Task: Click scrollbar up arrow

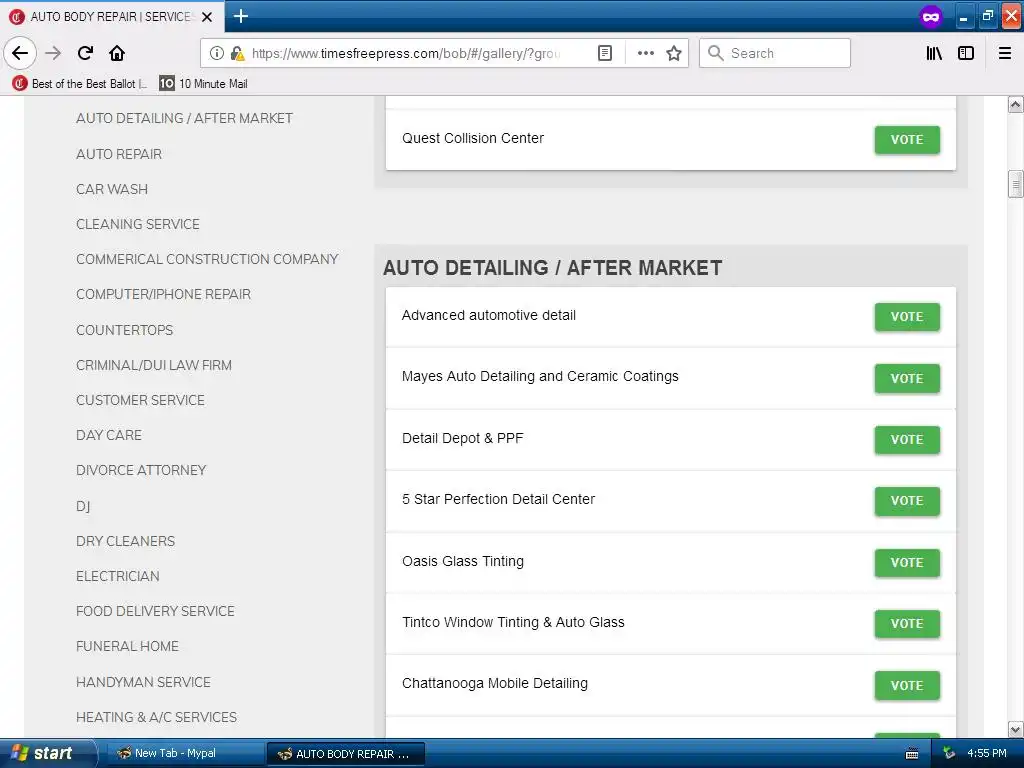Action: click(x=1015, y=104)
